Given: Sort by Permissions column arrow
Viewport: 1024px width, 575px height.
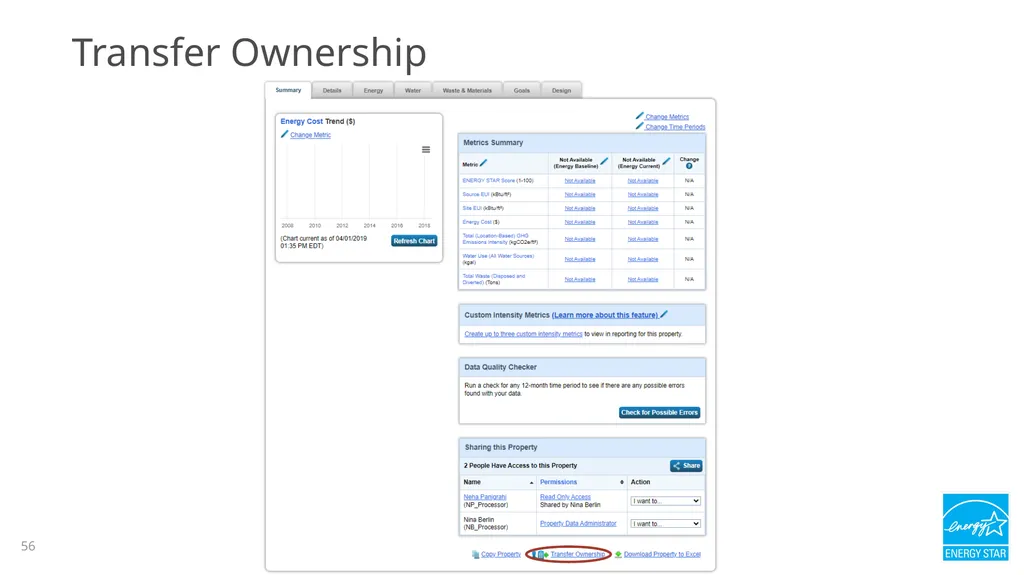Looking at the screenshot, I should [622, 482].
